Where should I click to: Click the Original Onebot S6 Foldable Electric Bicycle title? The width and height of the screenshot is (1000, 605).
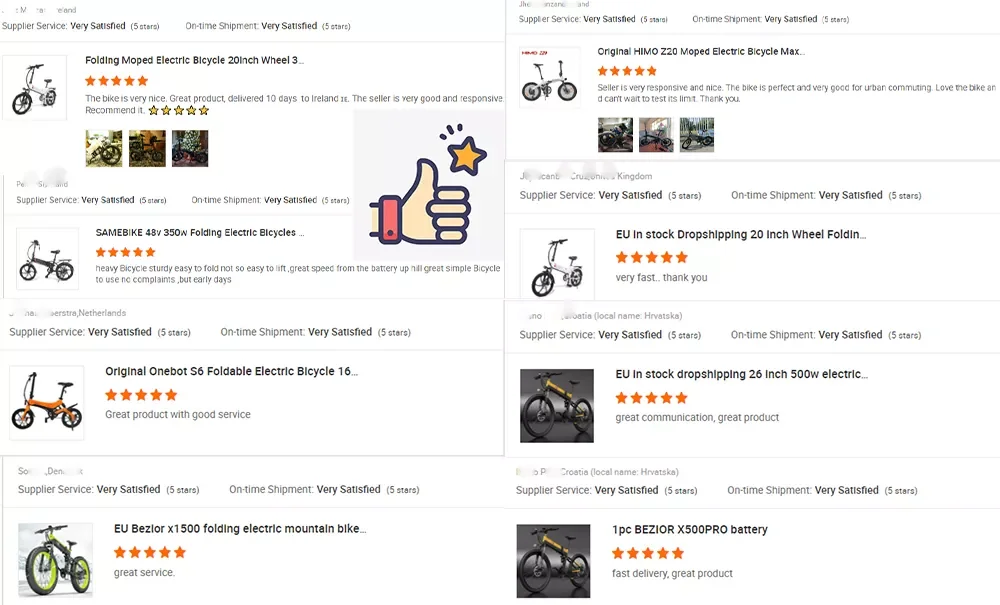232,371
